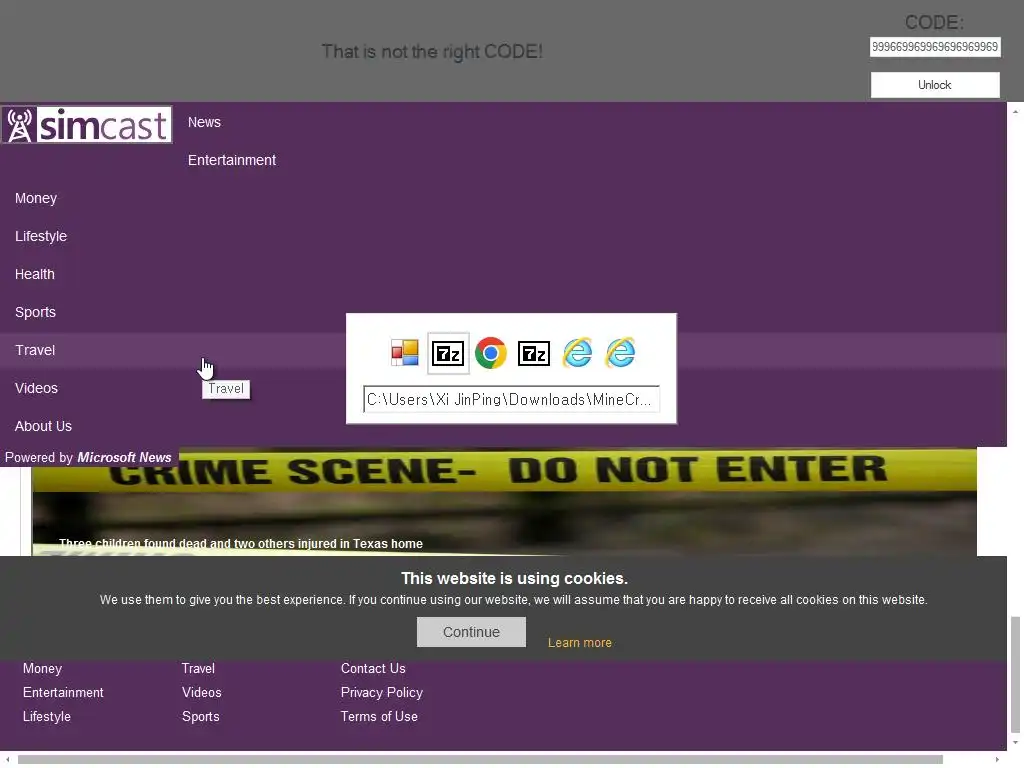1024x768 pixels.
Task: Open Three children found dead headline
Action: pos(240,543)
